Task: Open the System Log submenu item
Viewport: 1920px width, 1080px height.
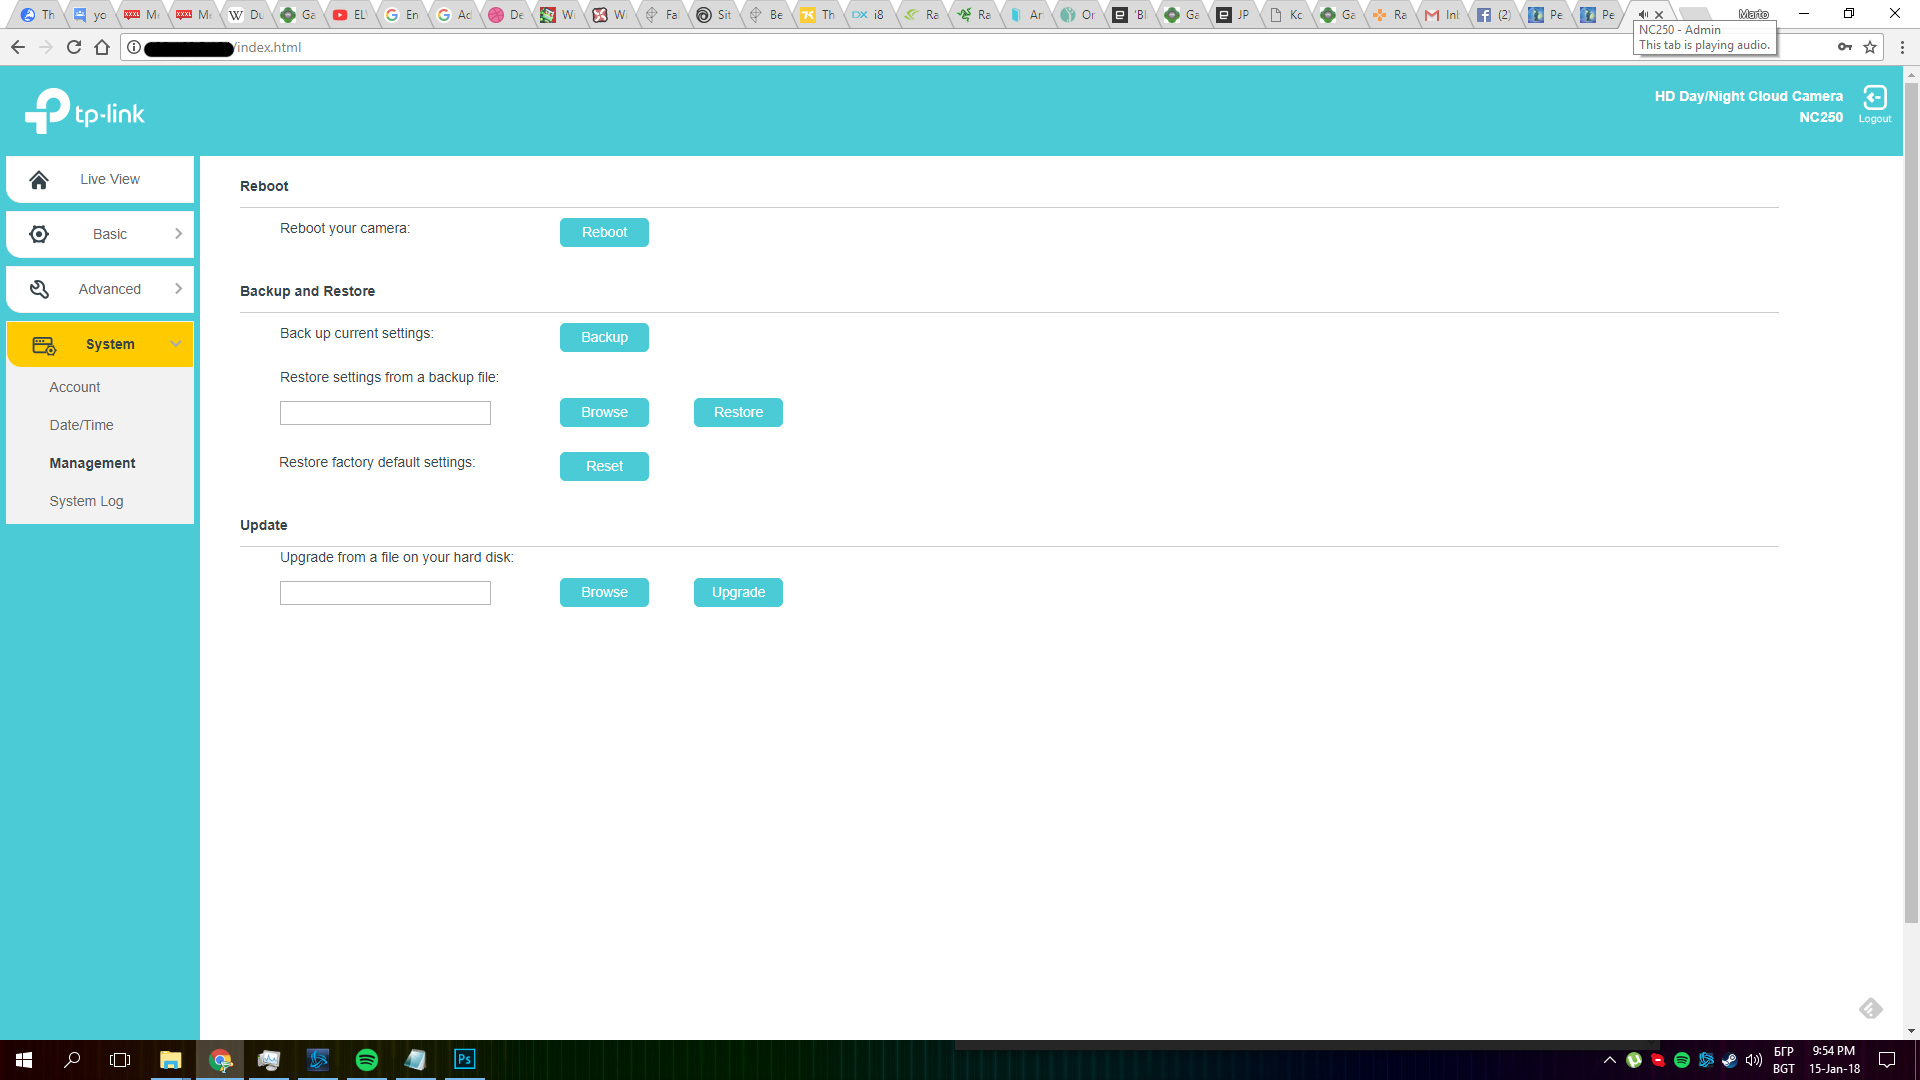Action: pos(86,501)
